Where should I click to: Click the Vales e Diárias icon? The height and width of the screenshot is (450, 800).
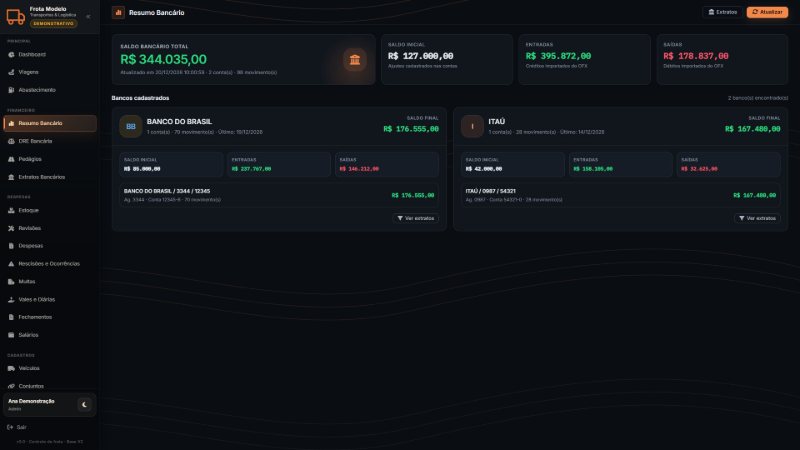(11, 299)
